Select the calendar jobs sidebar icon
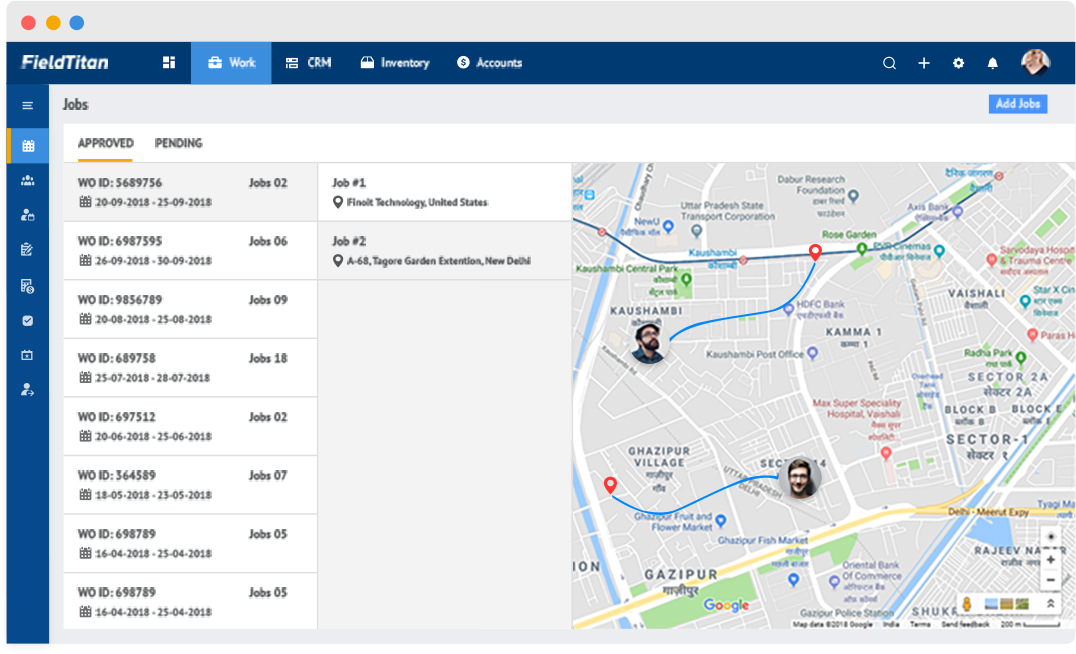This screenshot has height=654, width=1076. pos(27,145)
